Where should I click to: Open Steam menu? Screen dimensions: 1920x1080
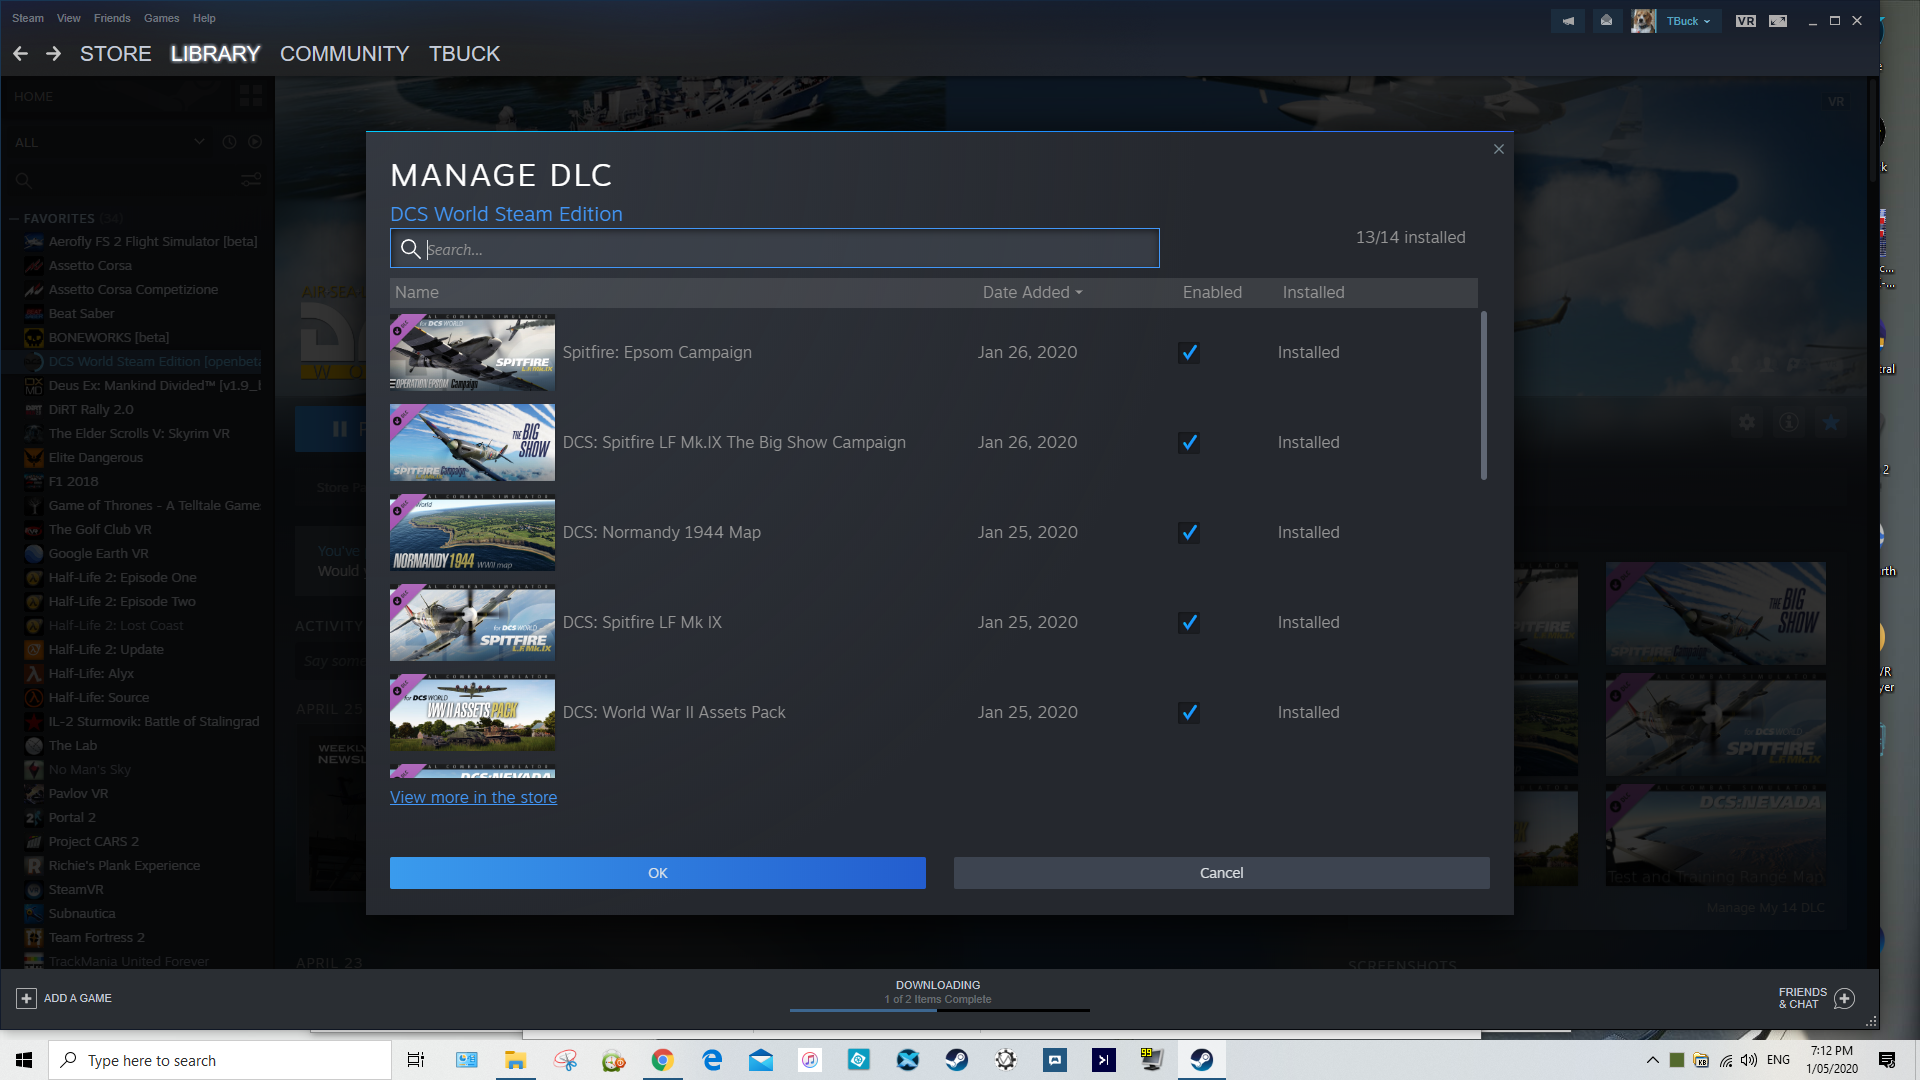click(x=28, y=18)
